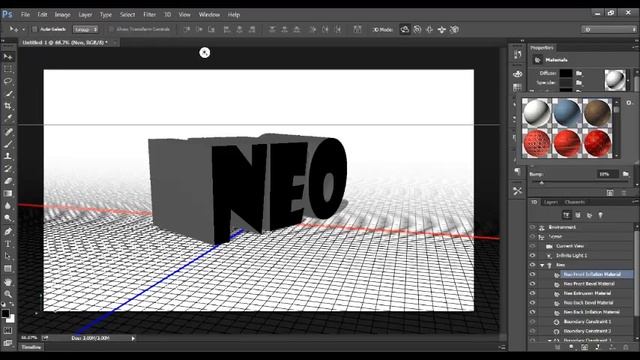640x360 pixels.
Task: Filter 3D panel by Whole Scene
Action: (x=567, y=215)
